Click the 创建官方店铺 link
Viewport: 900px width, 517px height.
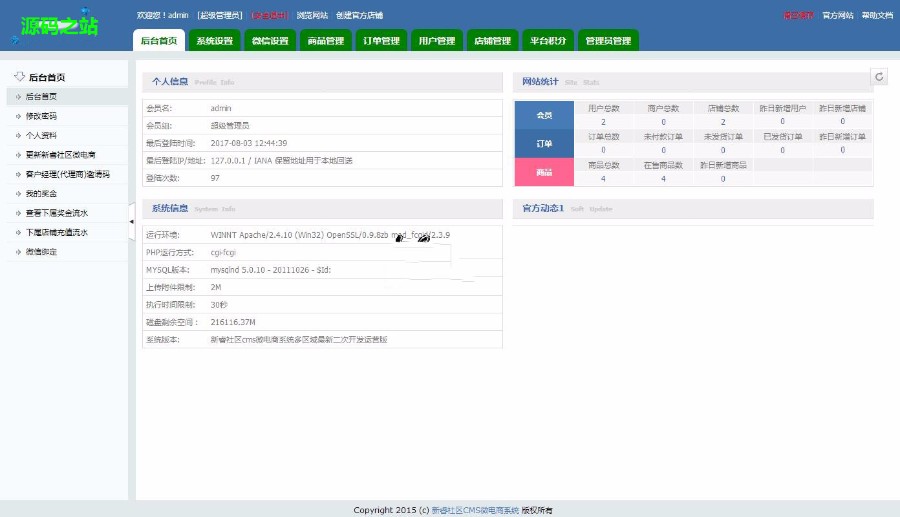tap(359, 15)
